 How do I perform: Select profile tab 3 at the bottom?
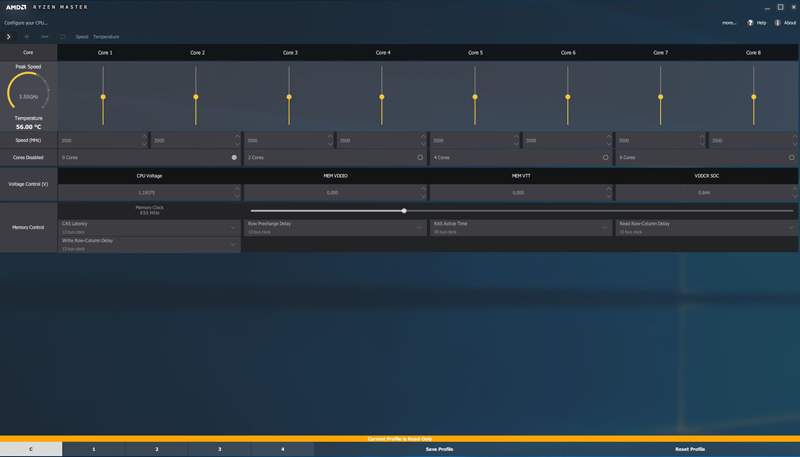220,449
